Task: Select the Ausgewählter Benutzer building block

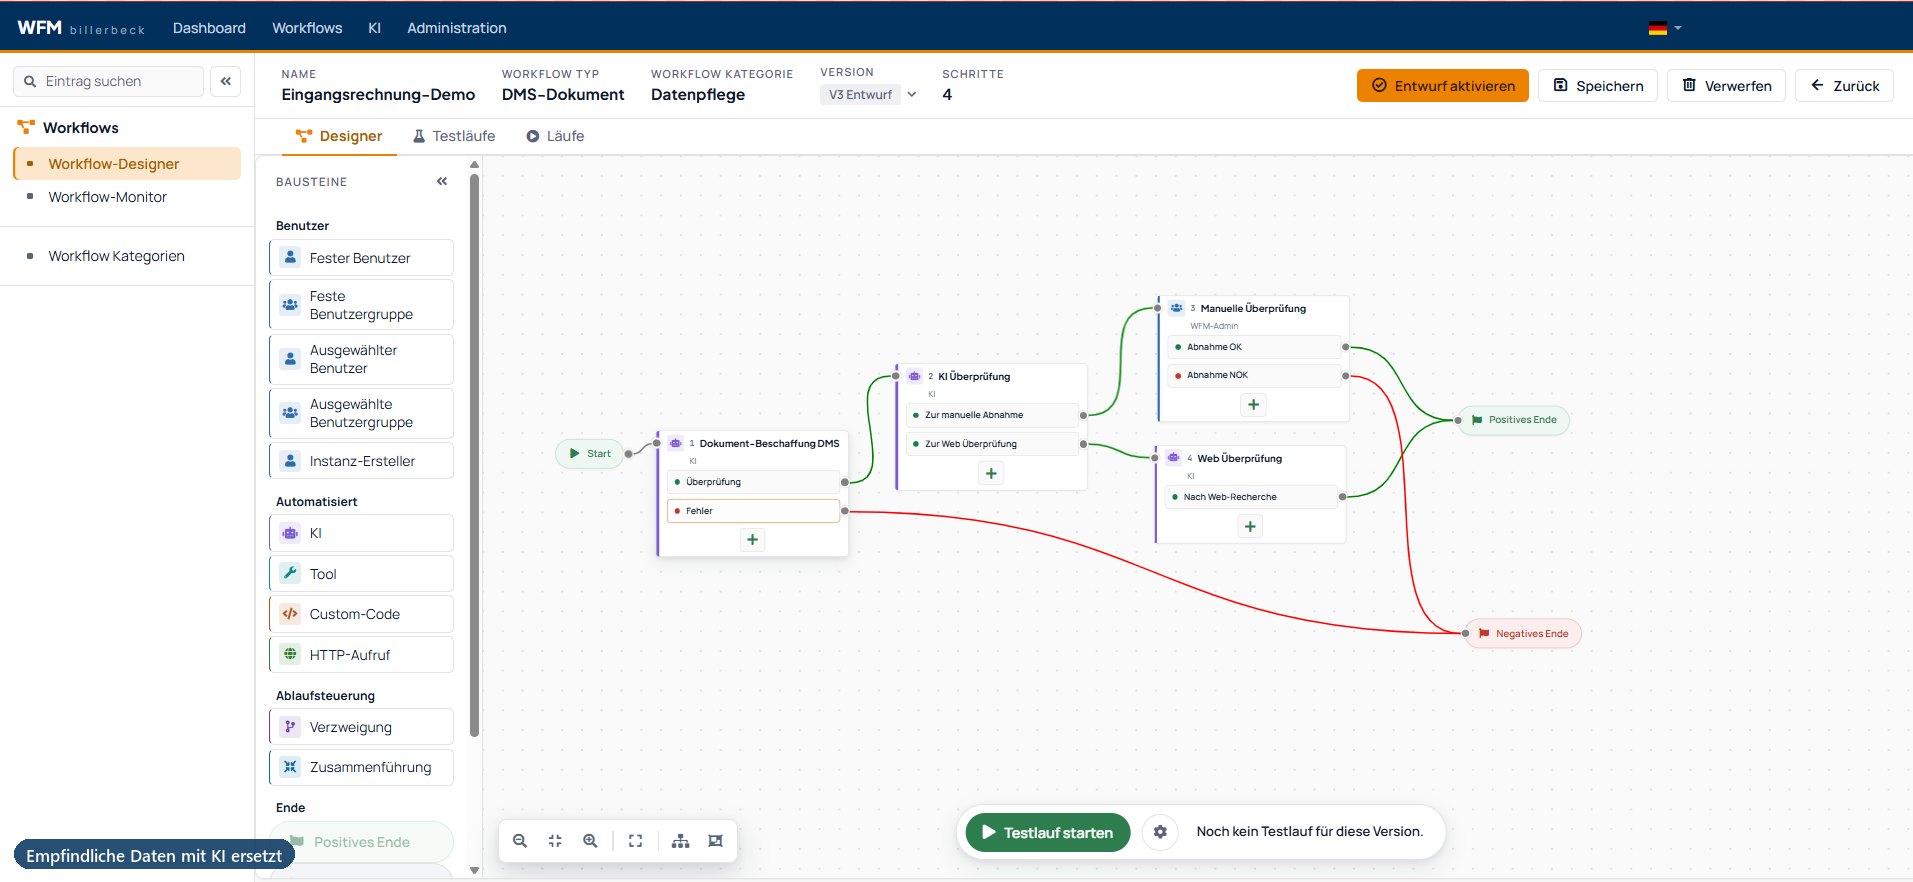Action: coord(361,359)
